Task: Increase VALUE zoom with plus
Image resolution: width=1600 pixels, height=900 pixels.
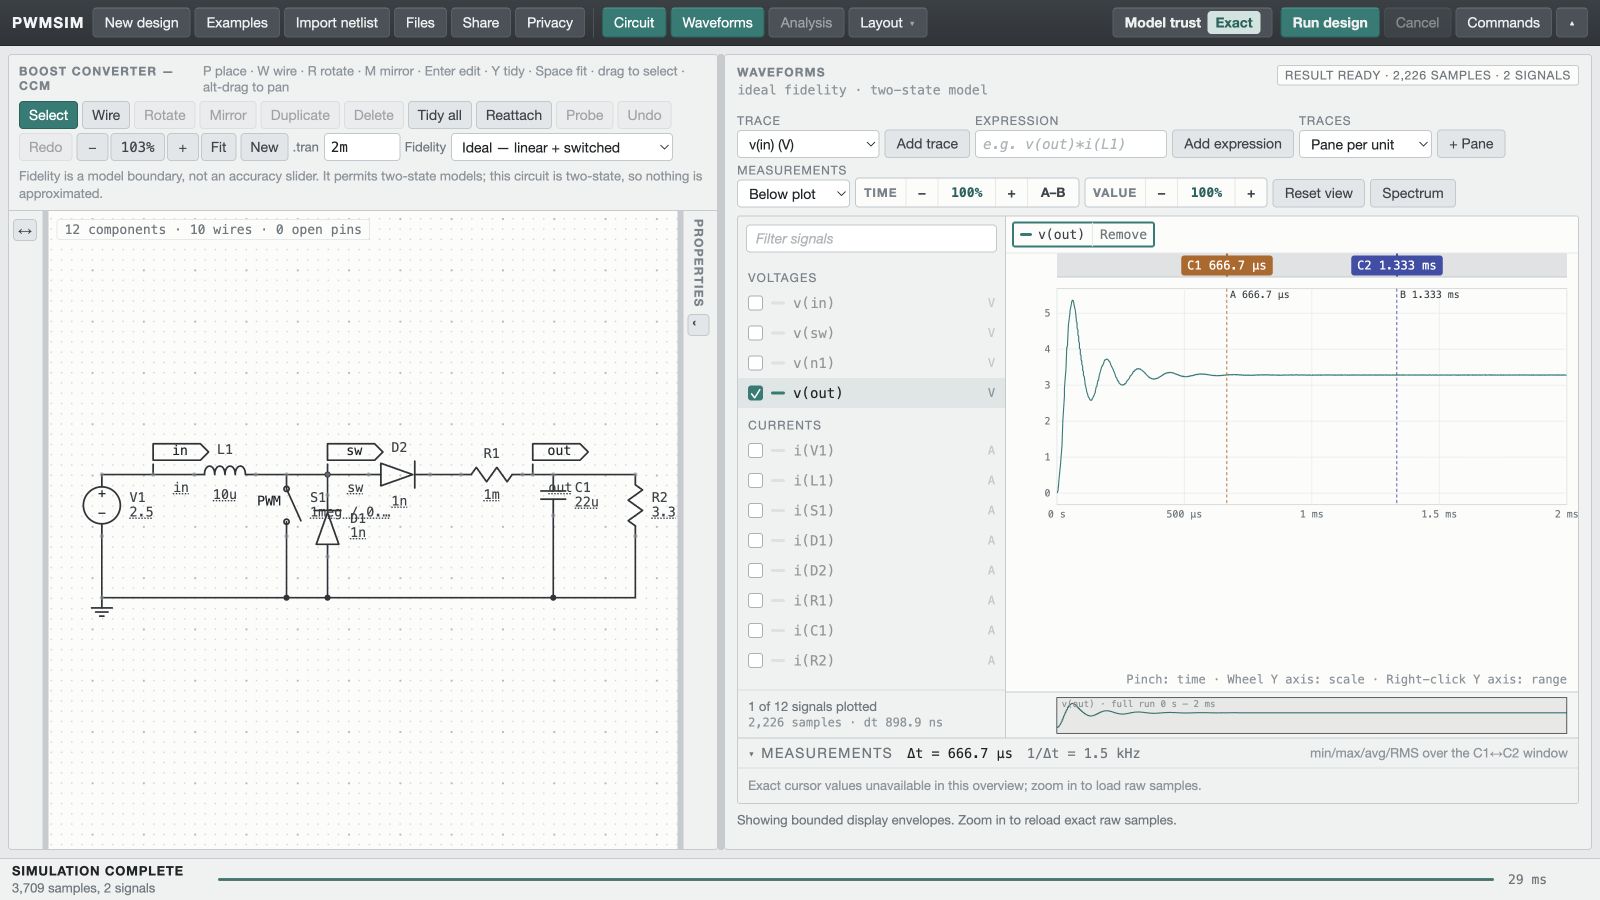Action: pyautogui.click(x=1251, y=193)
